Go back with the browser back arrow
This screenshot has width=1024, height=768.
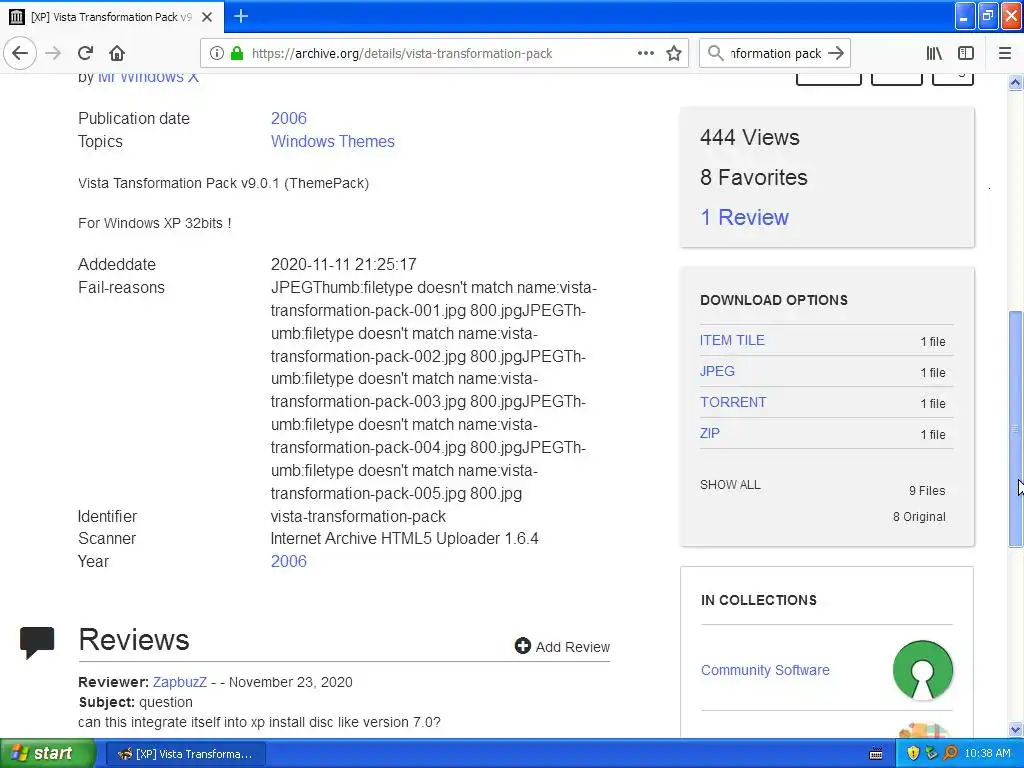(x=20, y=53)
